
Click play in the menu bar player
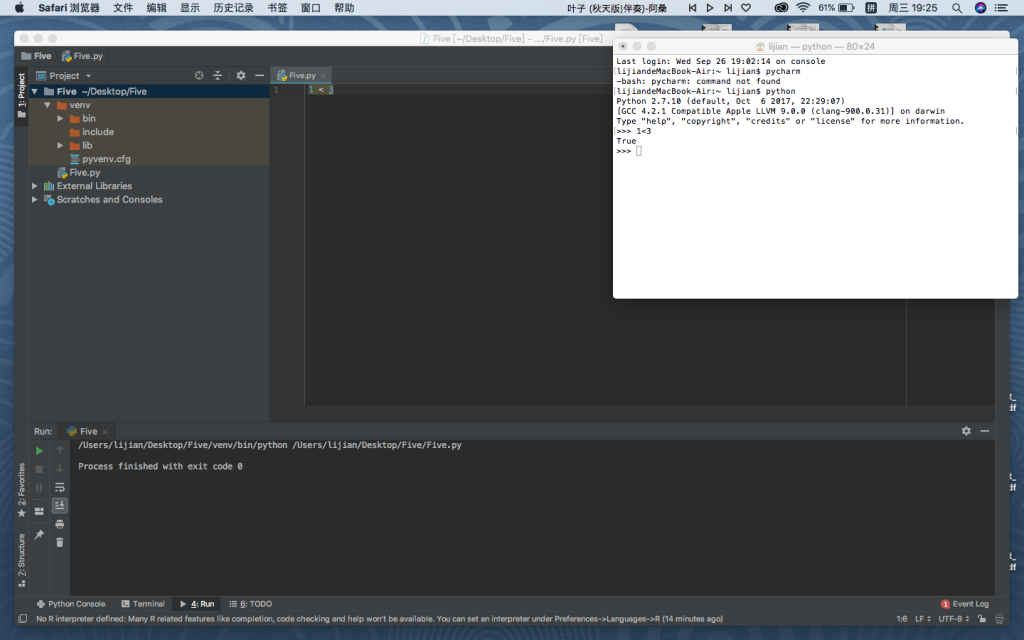(710, 8)
